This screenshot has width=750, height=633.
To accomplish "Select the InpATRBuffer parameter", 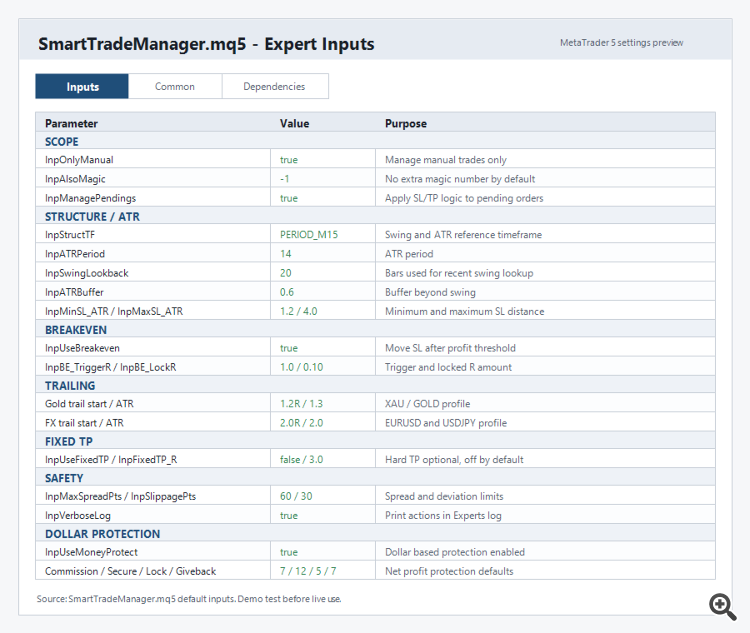I will [74, 292].
